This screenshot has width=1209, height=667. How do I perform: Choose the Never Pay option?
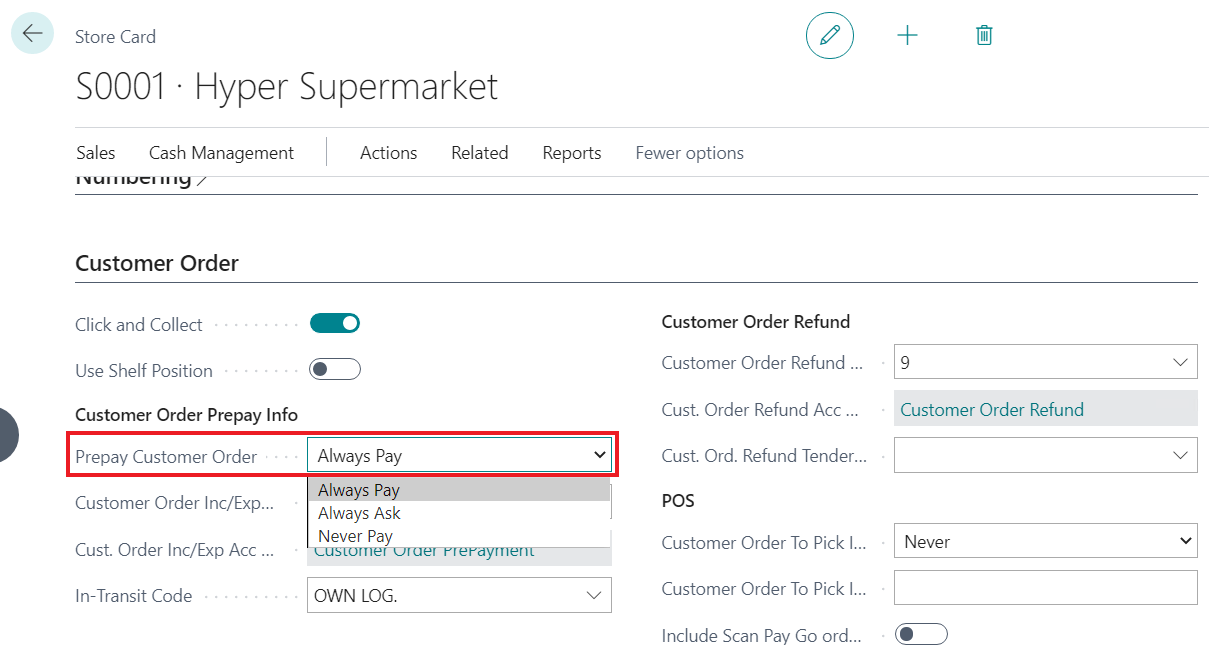coord(355,536)
